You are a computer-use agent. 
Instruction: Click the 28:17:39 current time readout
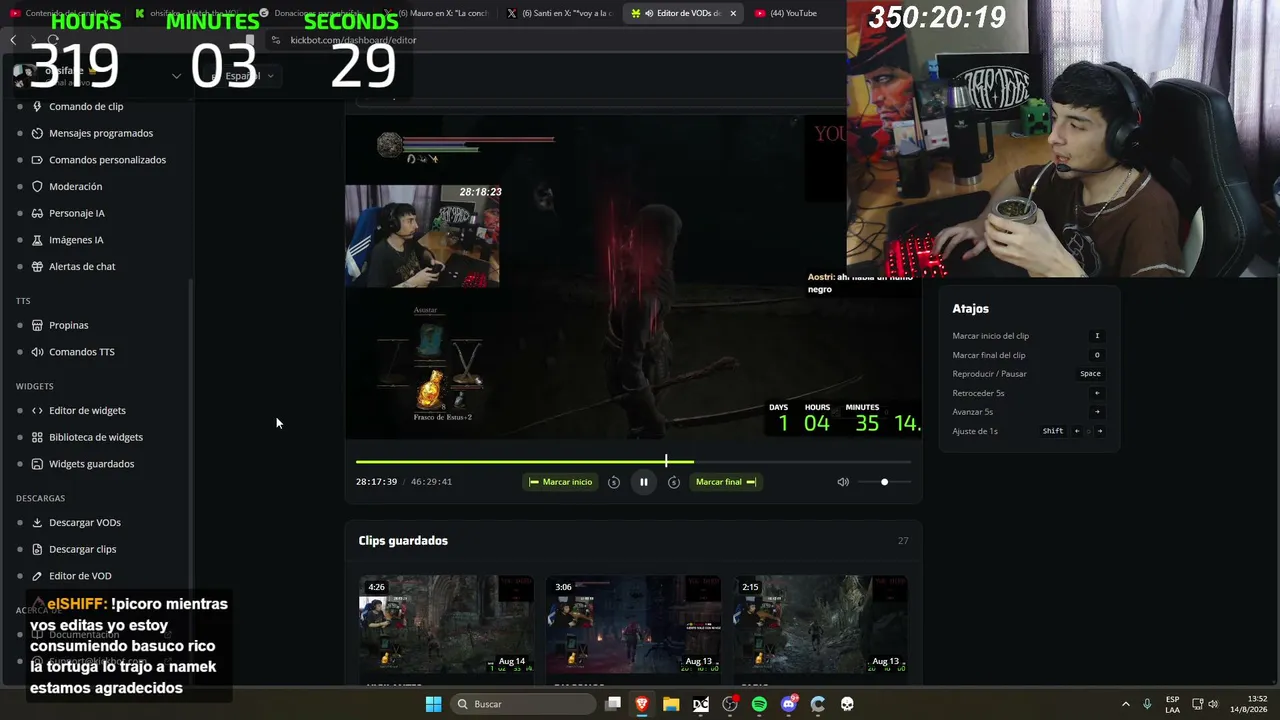click(376, 482)
